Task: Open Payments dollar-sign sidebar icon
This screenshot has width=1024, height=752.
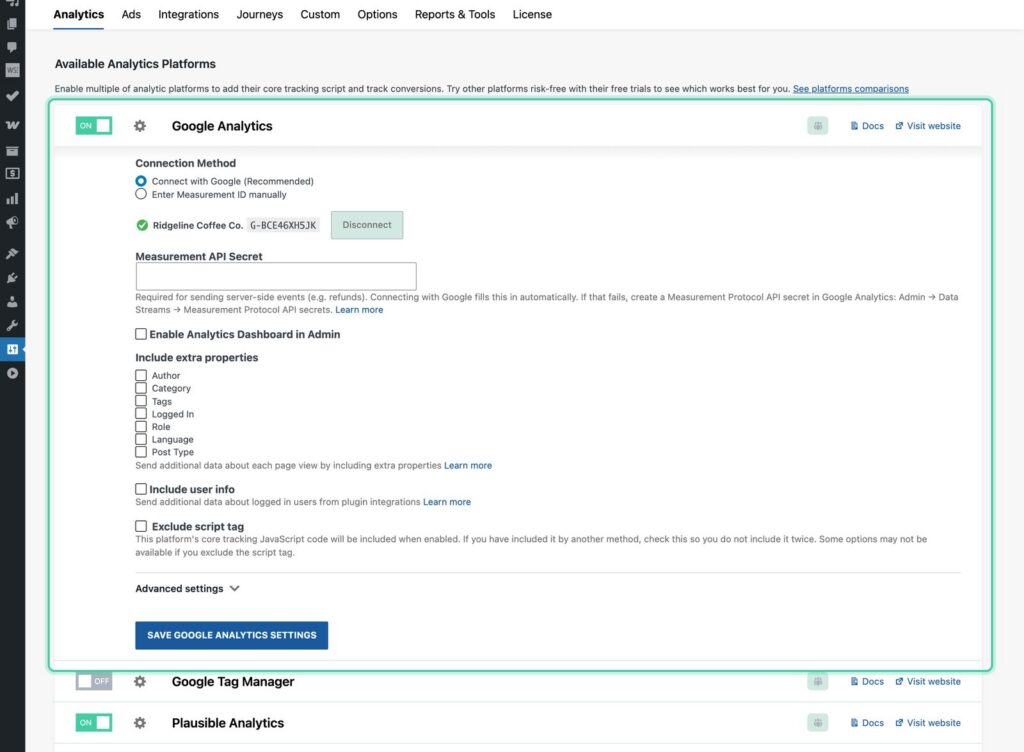Action: [x=12, y=174]
